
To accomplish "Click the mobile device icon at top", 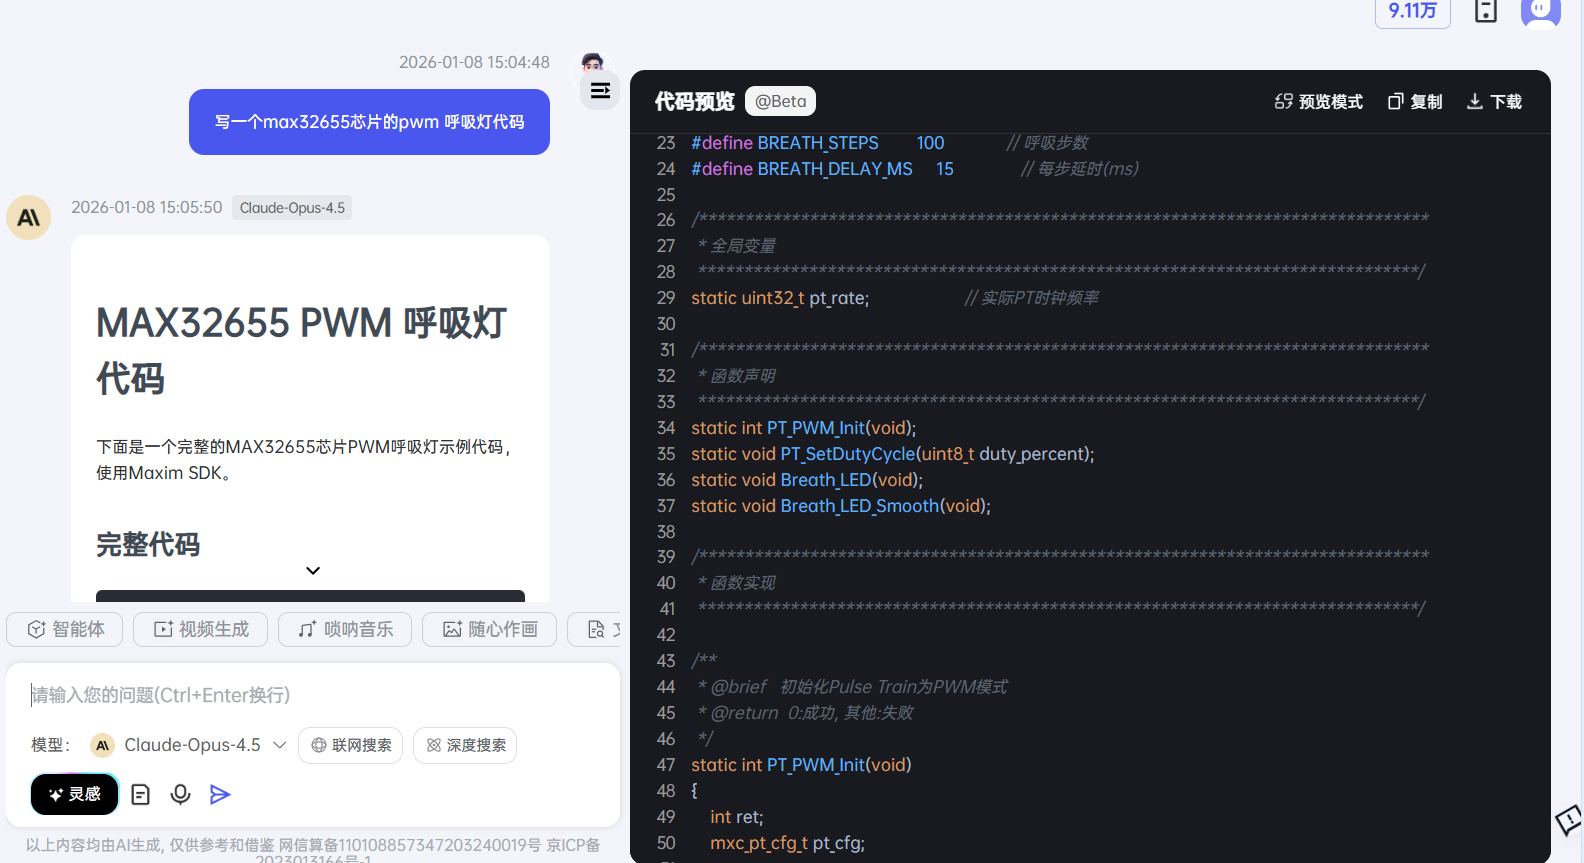I will click(x=1486, y=11).
